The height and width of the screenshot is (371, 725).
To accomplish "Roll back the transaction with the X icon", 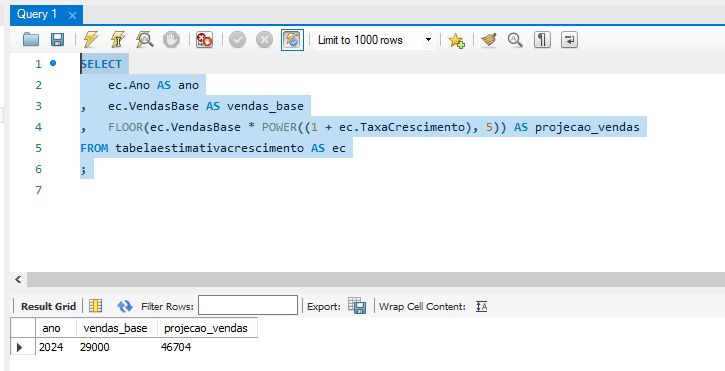I will (x=264, y=40).
